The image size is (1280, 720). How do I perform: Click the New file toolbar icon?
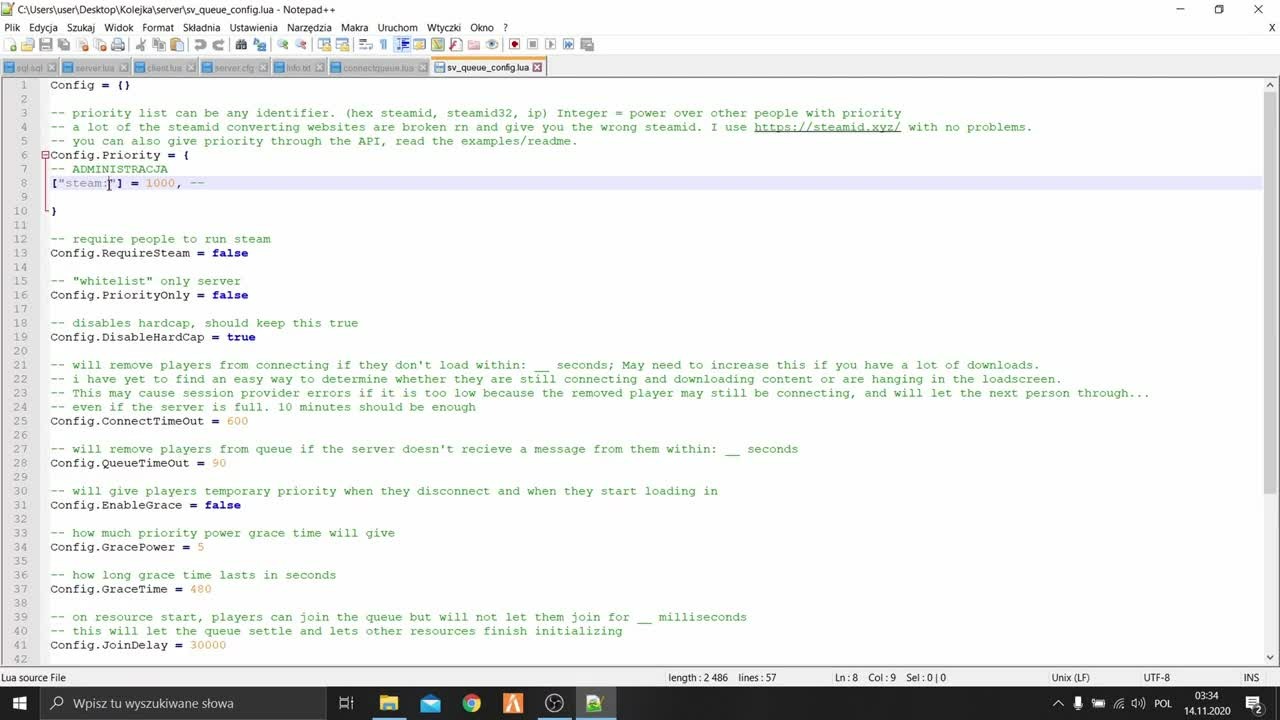[10, 44]
